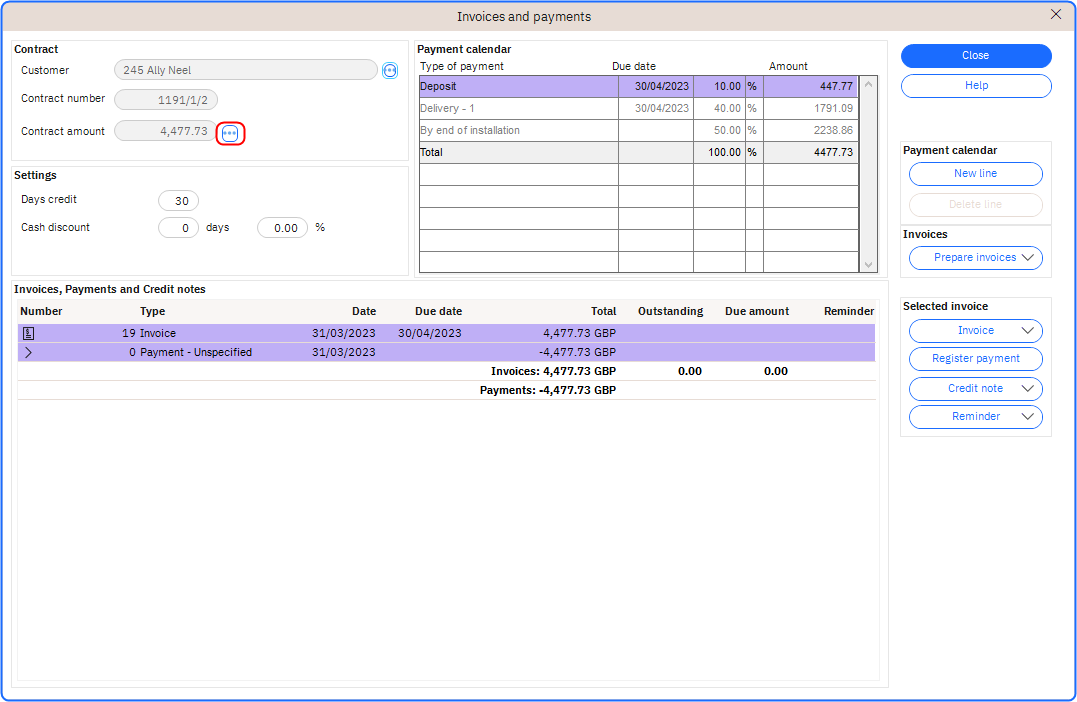Click the invoice document icon on row 19
Screen dimensions: 1077x702
pyautogui.click(x=29, y=332)
